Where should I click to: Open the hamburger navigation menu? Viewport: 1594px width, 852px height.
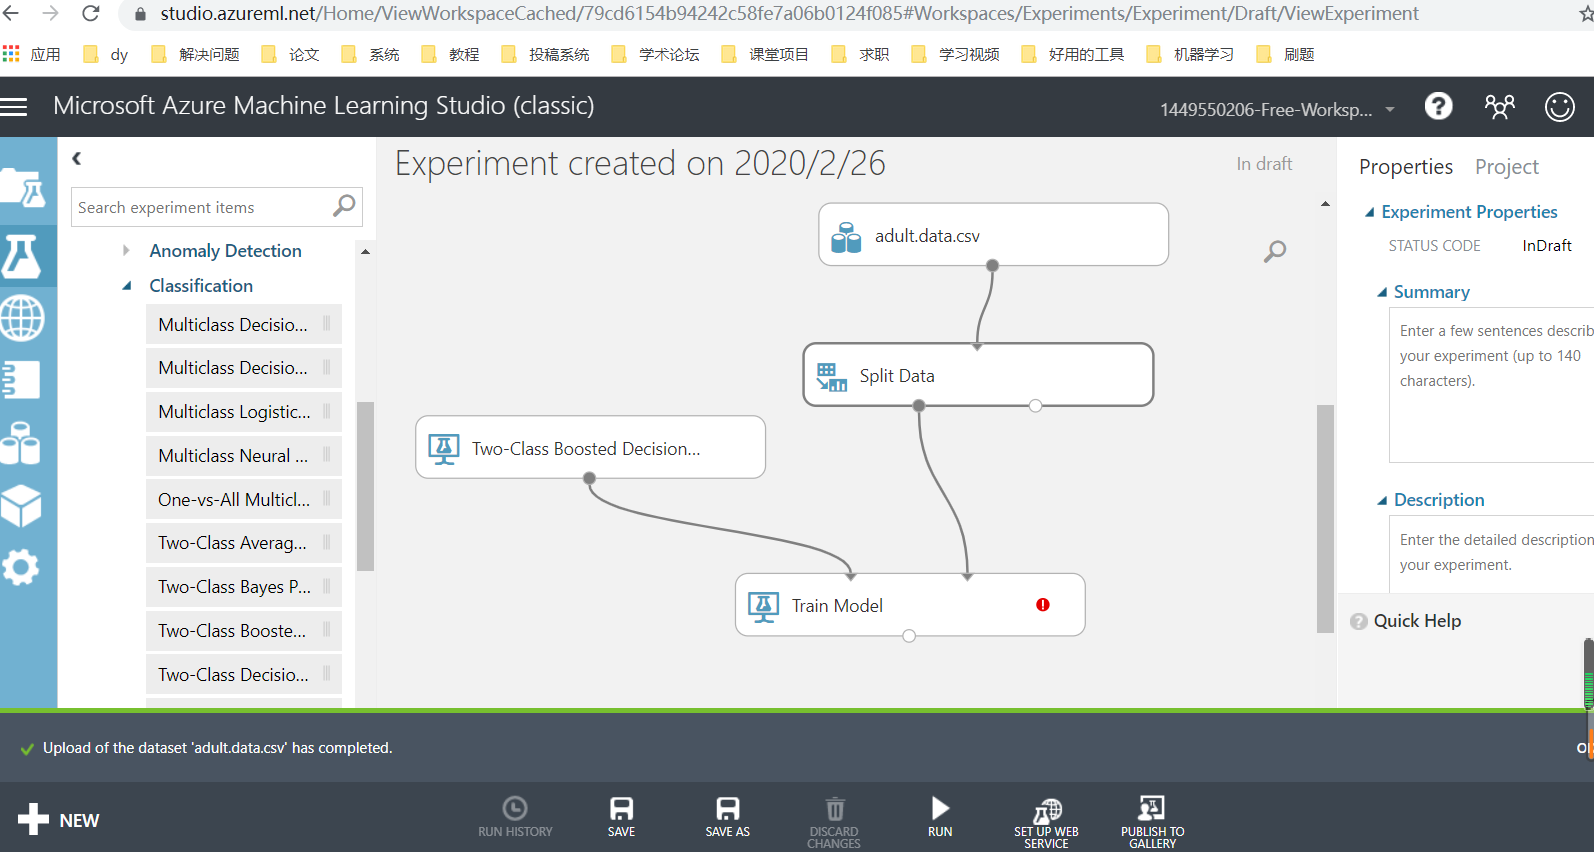[x=14, y=106]
